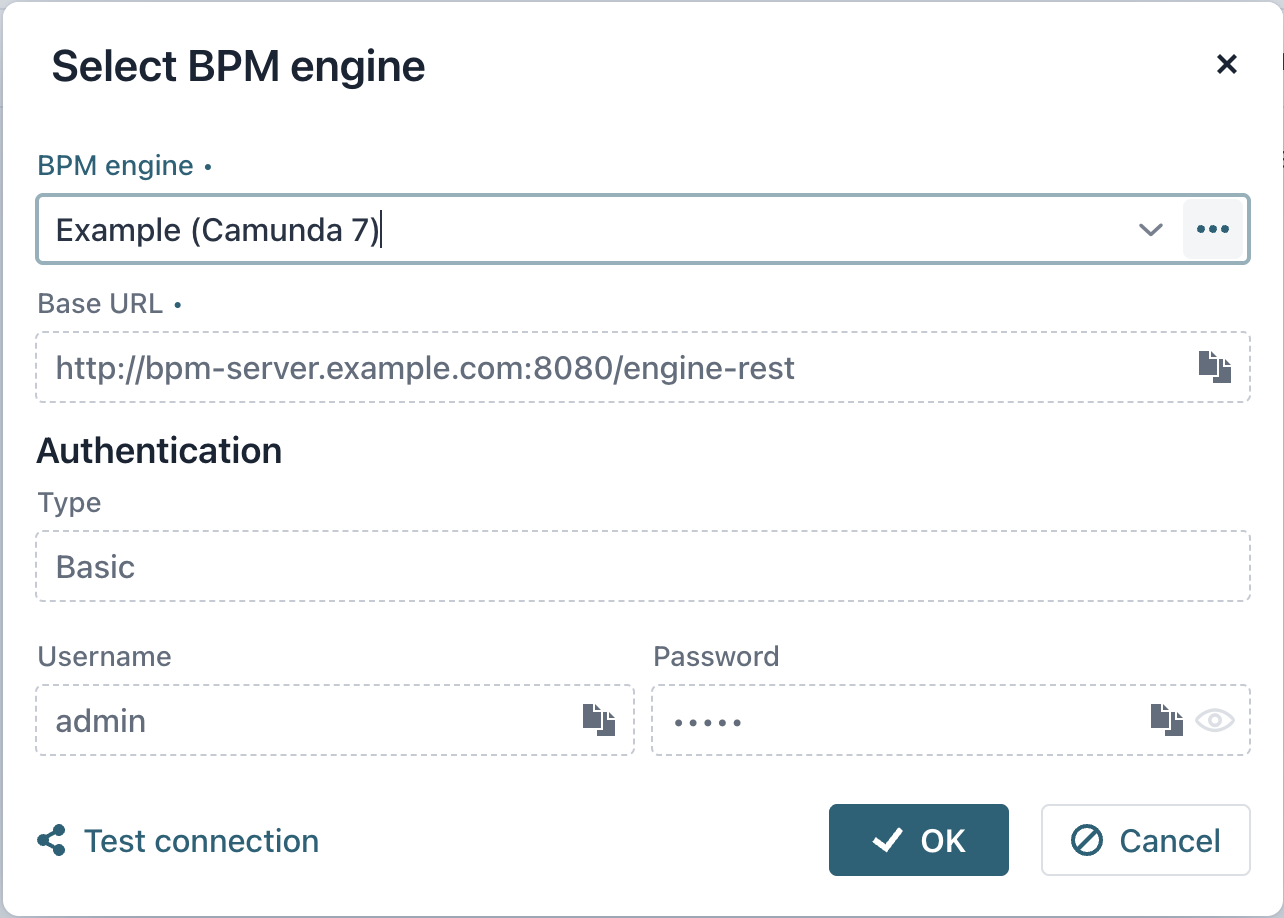
Task: Copy the password to clipboard
Action: click(x=1165, y=719)
